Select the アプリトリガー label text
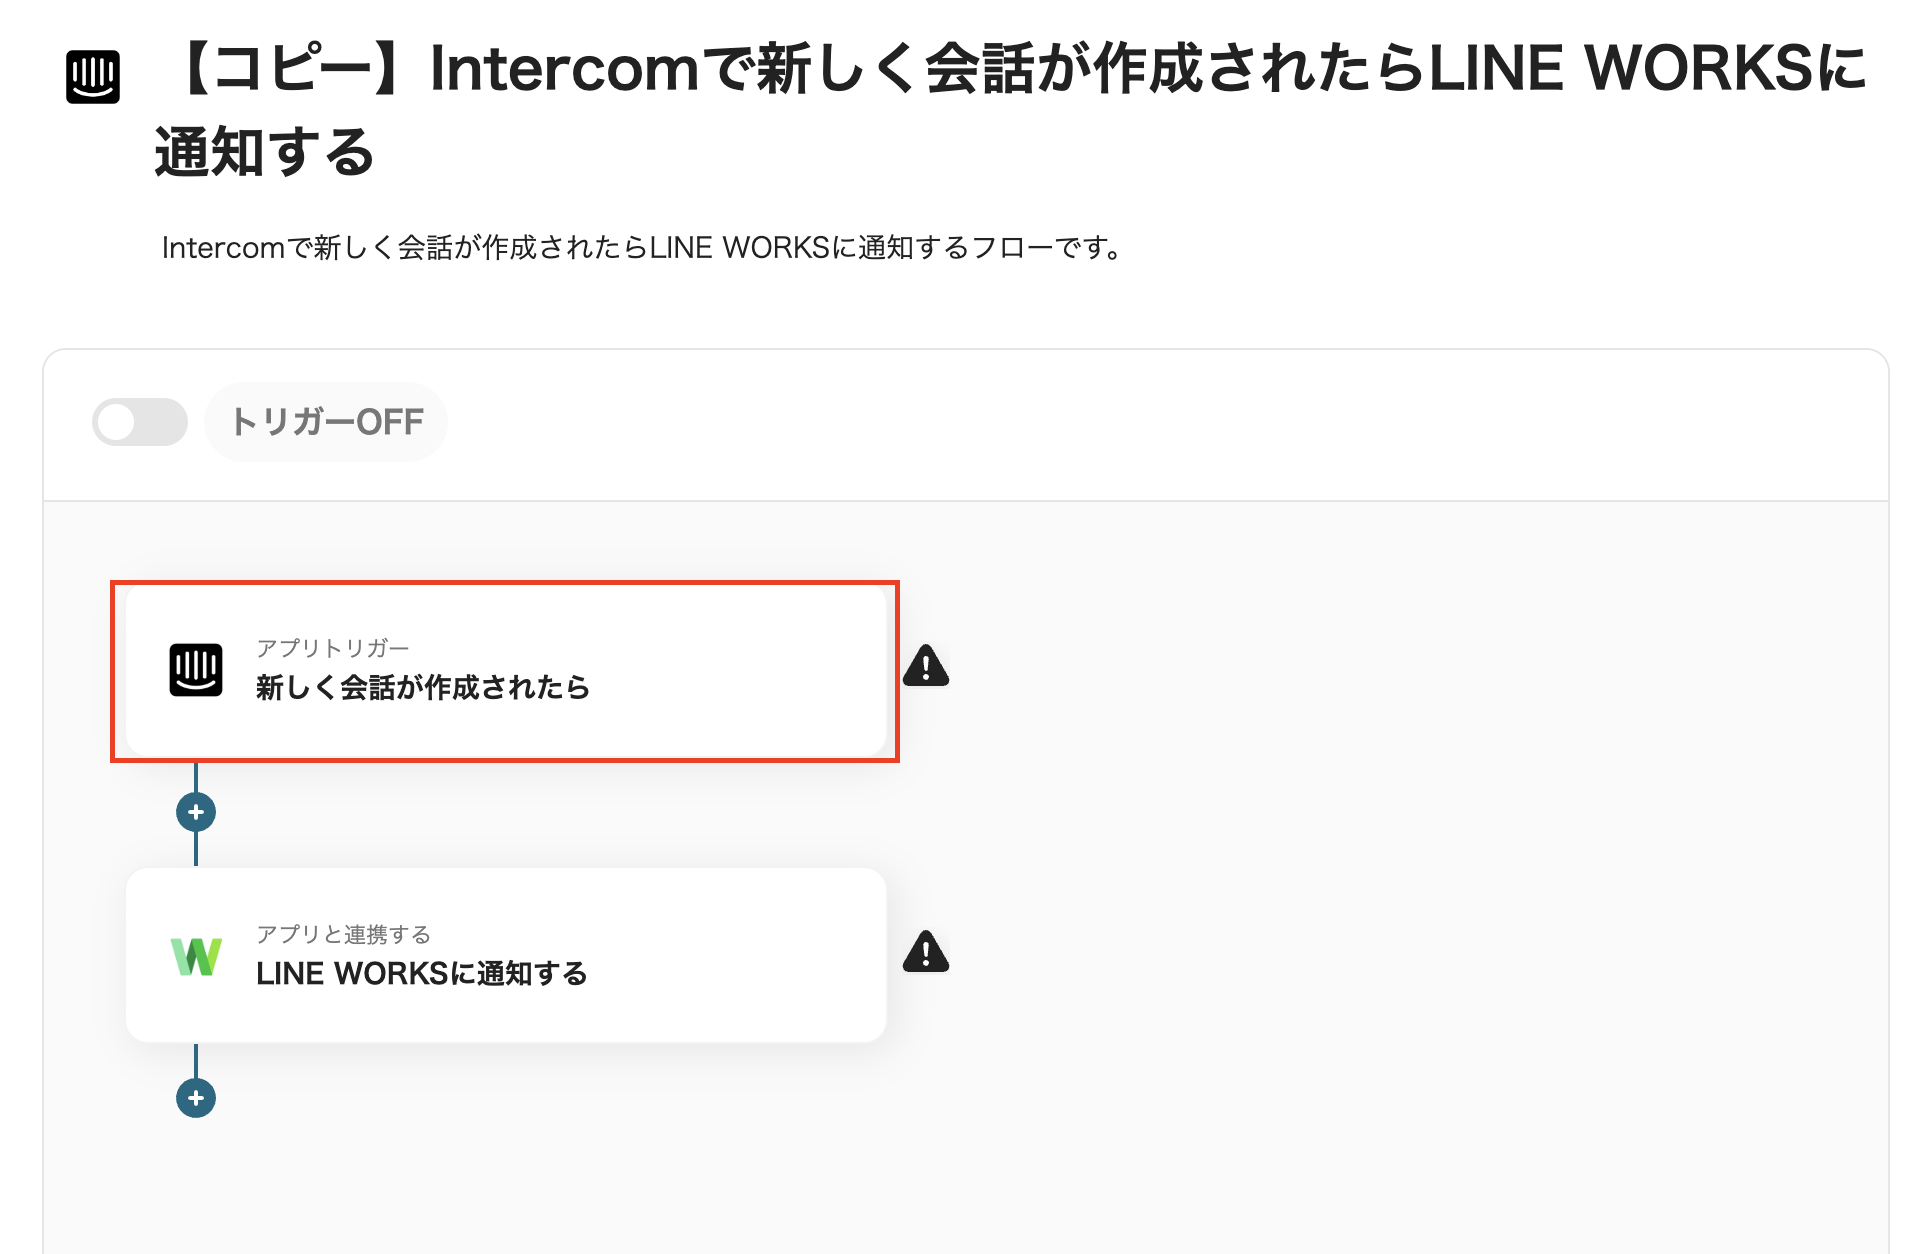Image resolution: width=1928 pixels, height=1254 pixels. pyautogui.click(x=332, y=646)
